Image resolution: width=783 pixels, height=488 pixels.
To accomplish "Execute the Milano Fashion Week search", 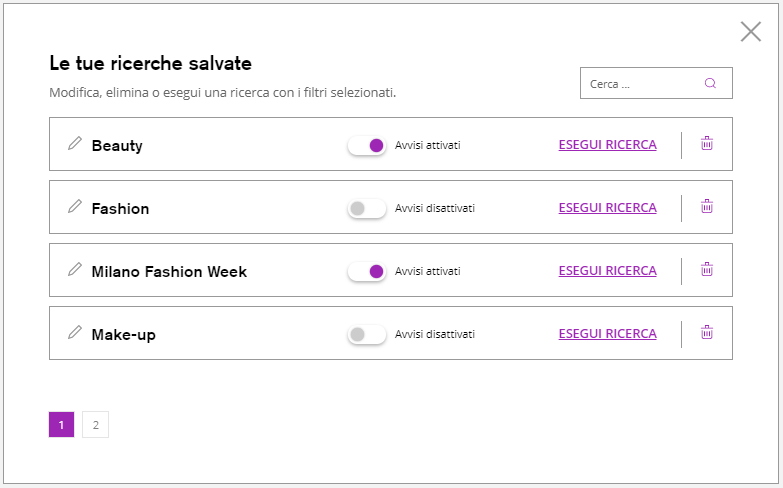I will pos(607,271).
